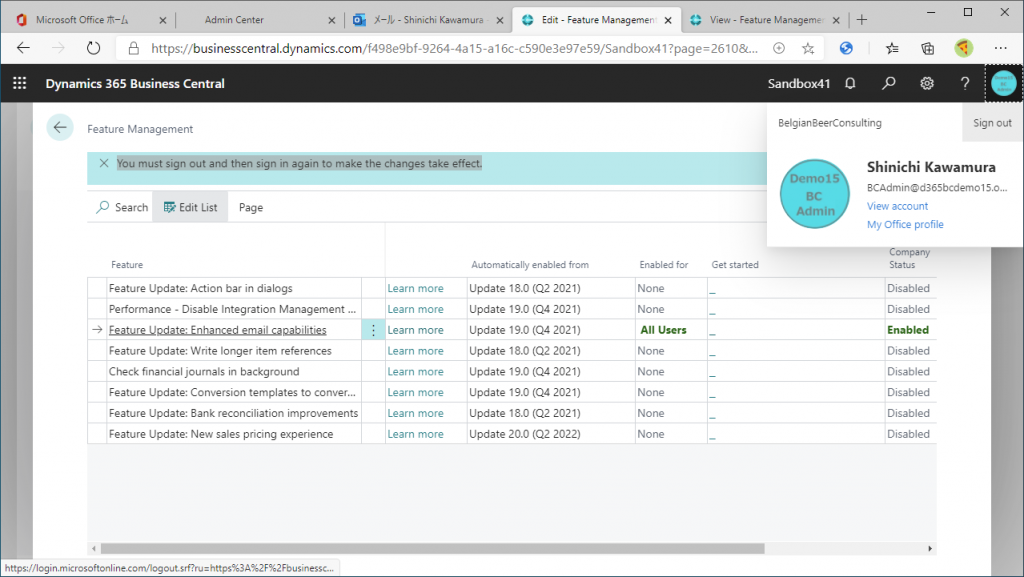
Task: Click the notifications bell icon
Action: 850,84
